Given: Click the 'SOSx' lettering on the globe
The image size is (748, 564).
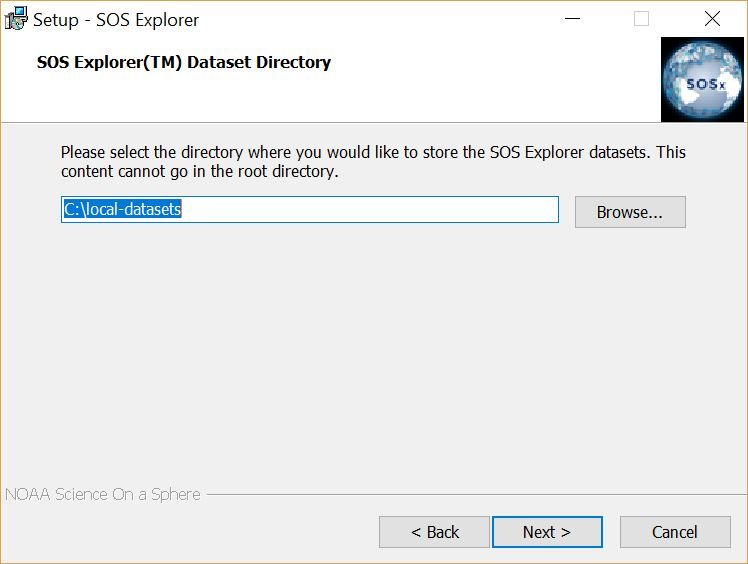Looking at the screenshot, I should 706,85.
